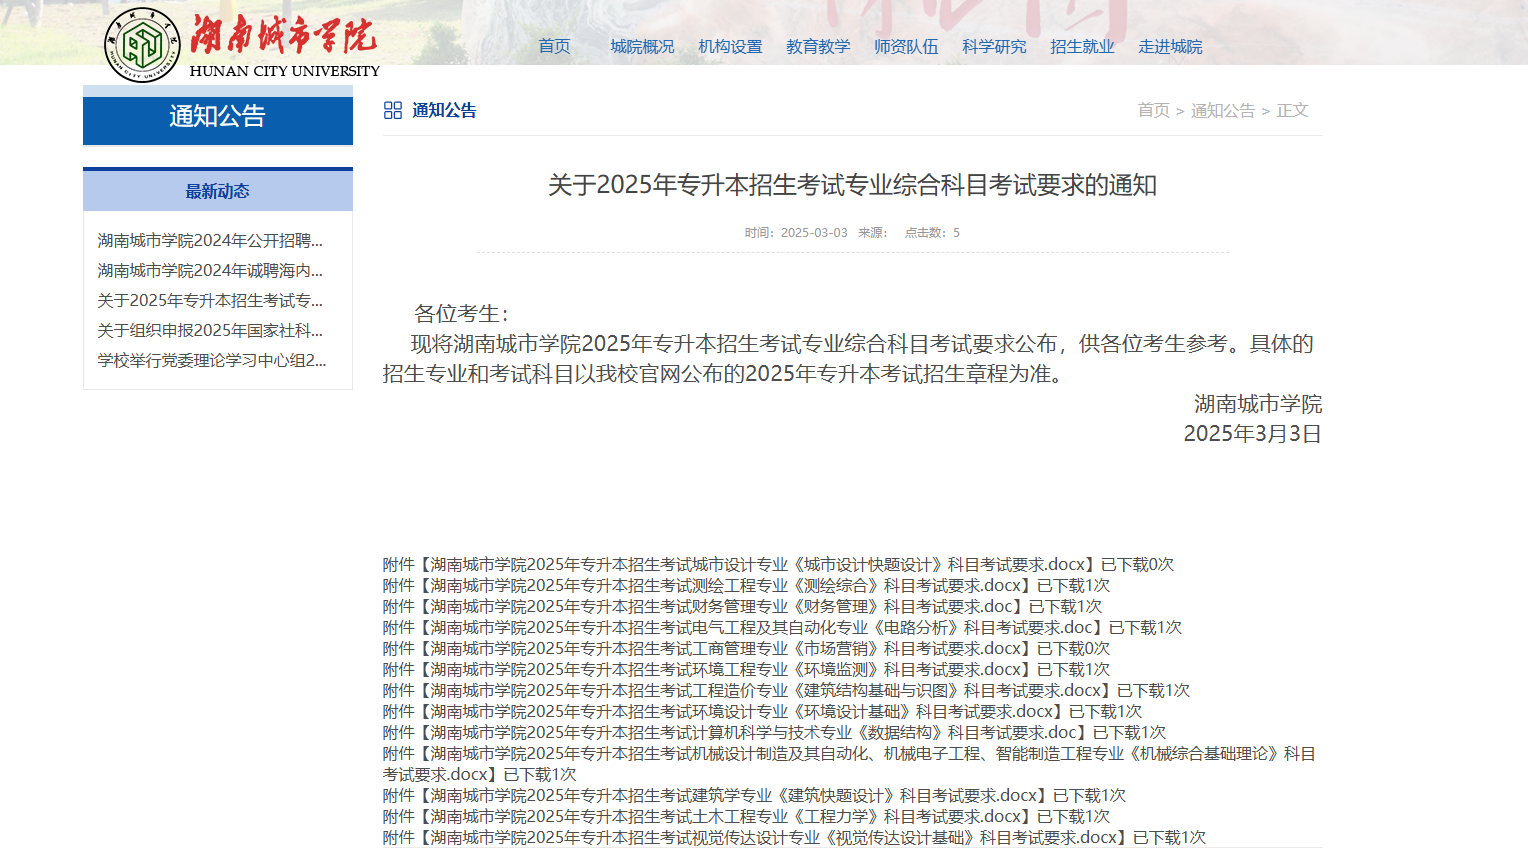Image resolution: width=1528 pixels, height=855 pixels.
Task: Click the grid icon beside 通知公告 heading
Action: (x=393, y=110)
